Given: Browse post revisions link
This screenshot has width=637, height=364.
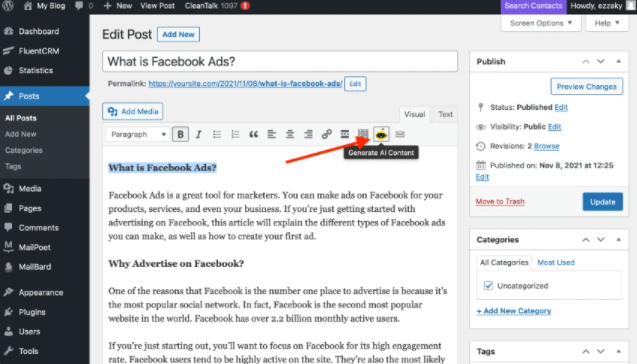Looking at the screenshot, I should pos(546,146).
